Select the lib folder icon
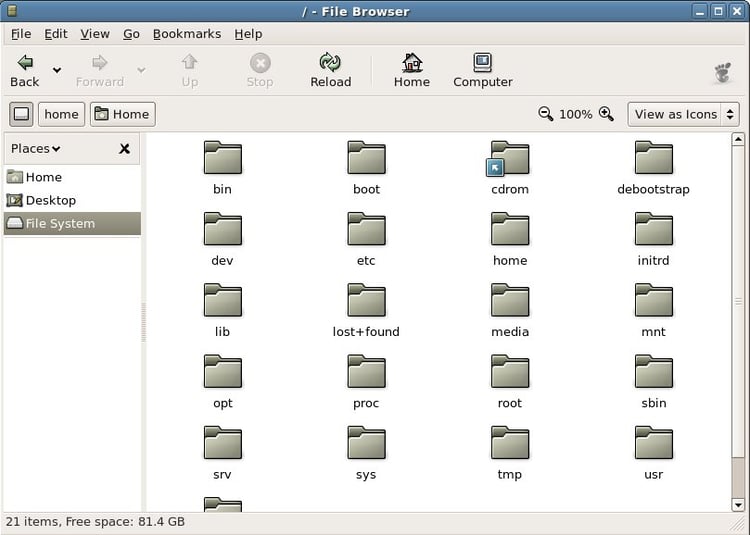 (222, 300)
